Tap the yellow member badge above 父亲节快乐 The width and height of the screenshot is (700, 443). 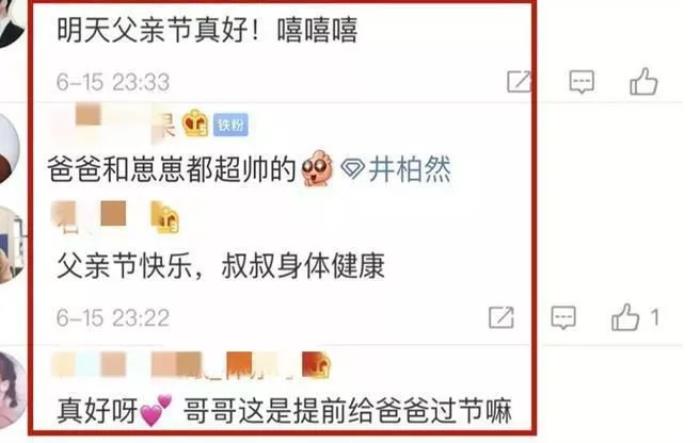164,217
